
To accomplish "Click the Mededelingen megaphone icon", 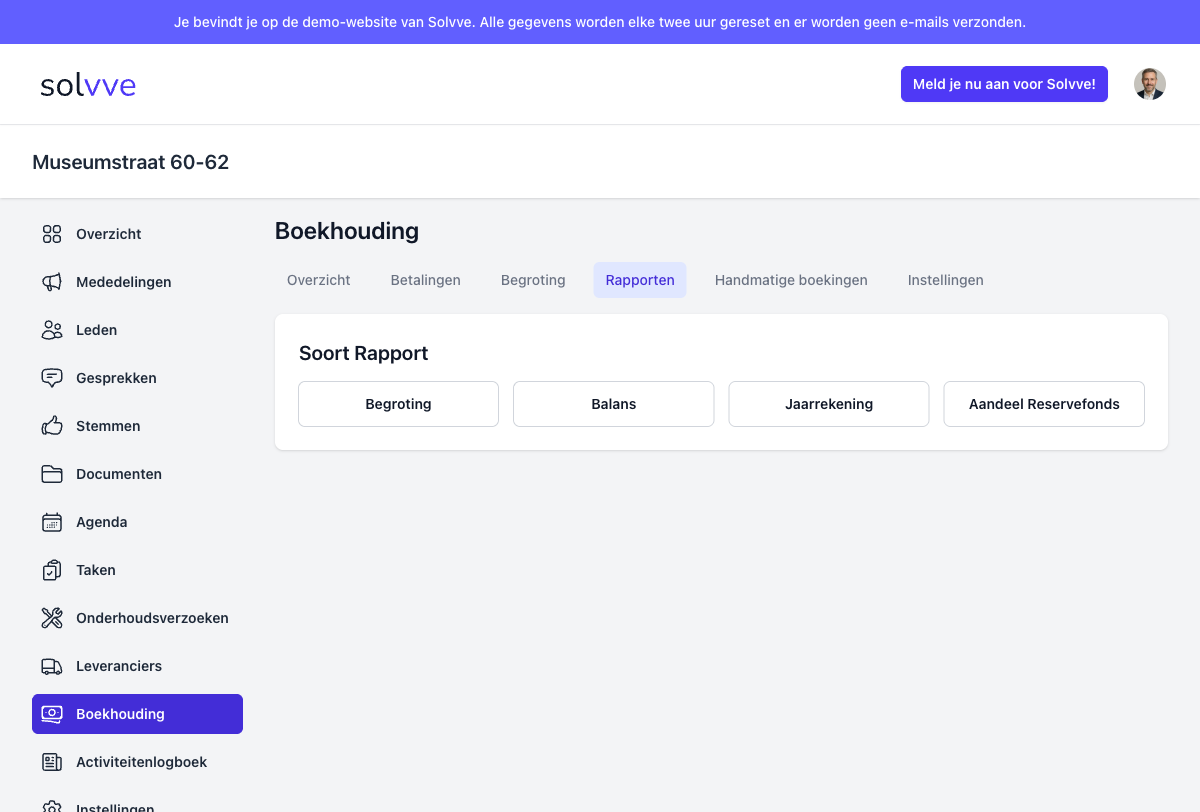I will coord(52,282).
